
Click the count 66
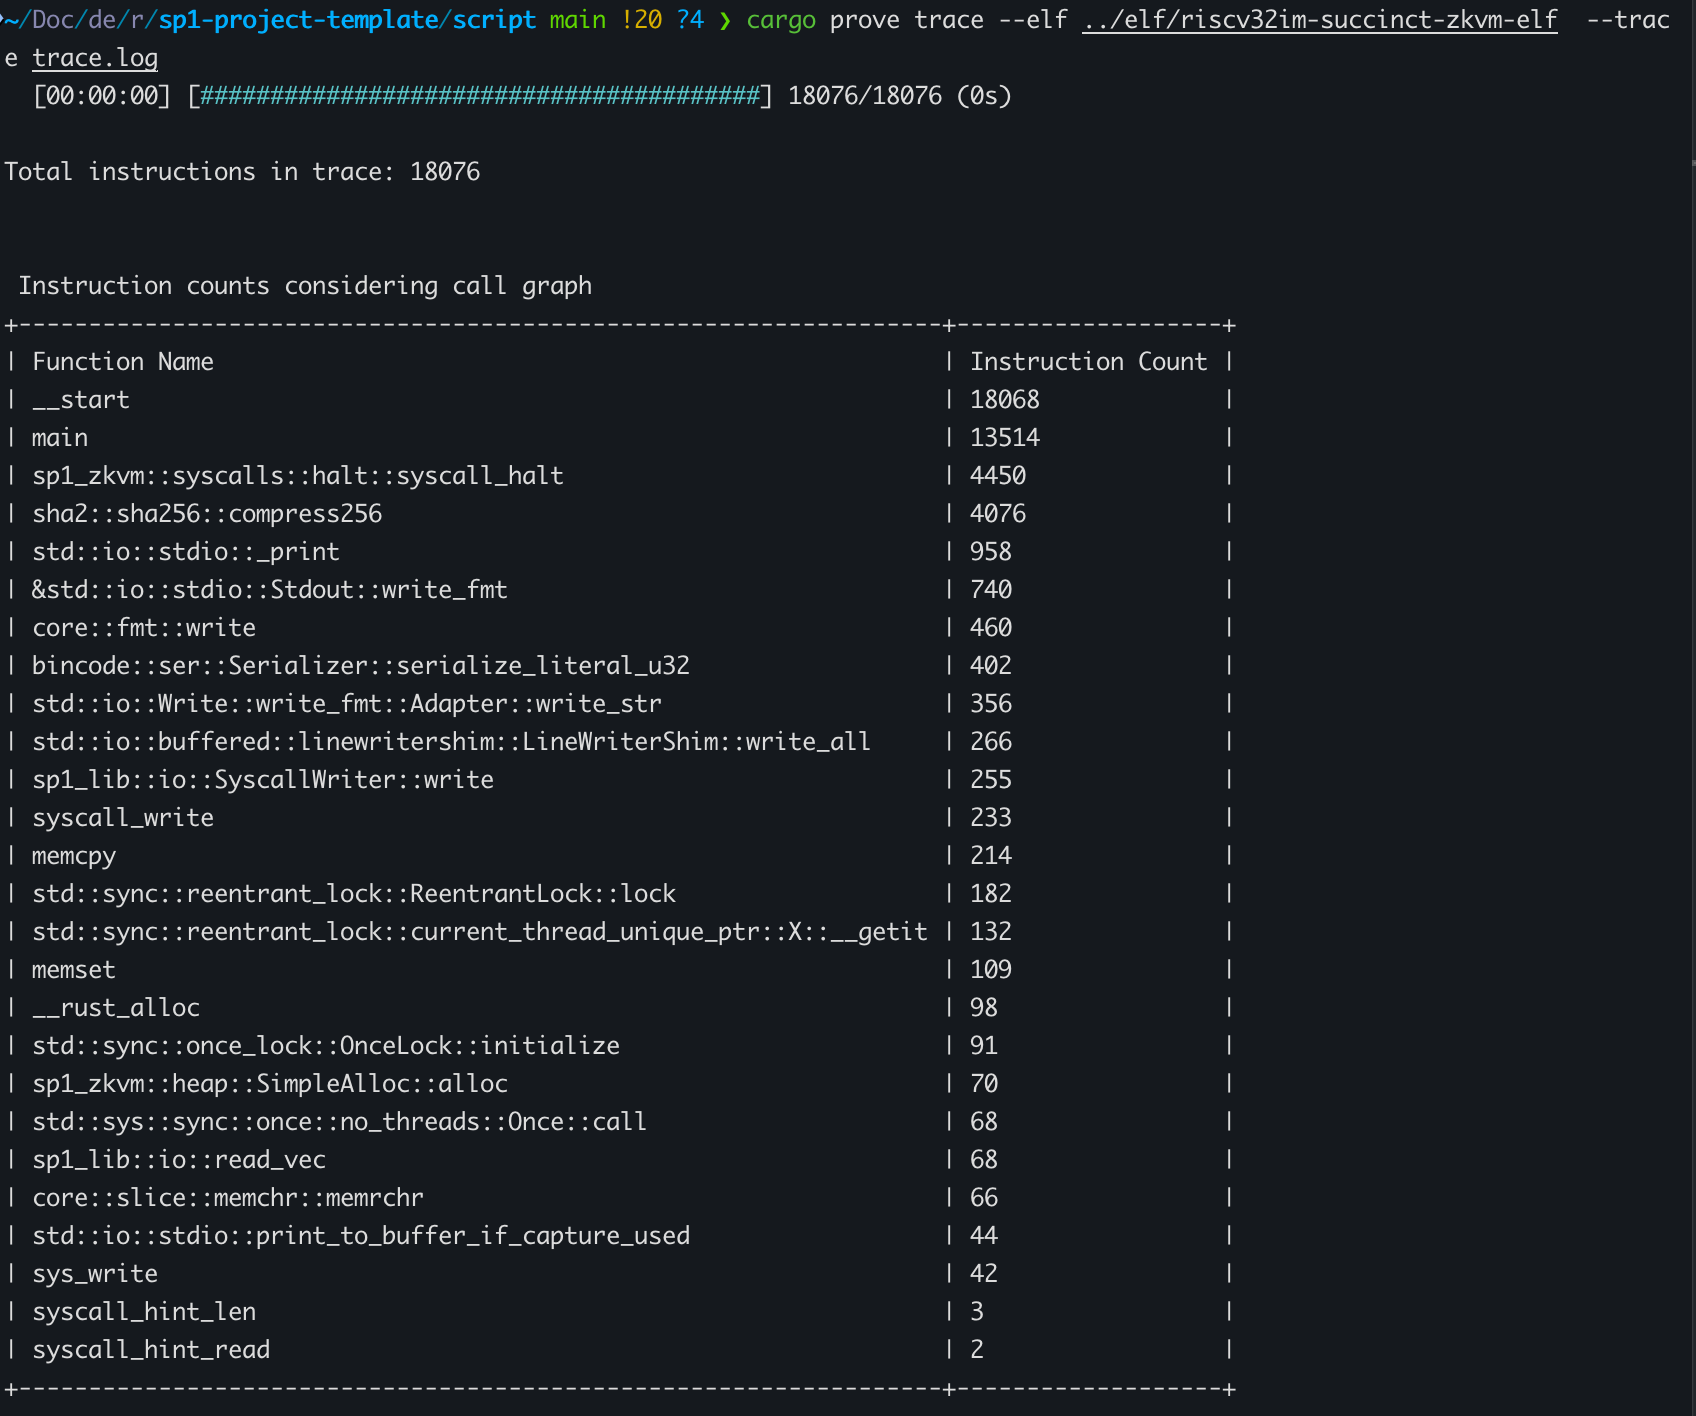pos(984,1198)
